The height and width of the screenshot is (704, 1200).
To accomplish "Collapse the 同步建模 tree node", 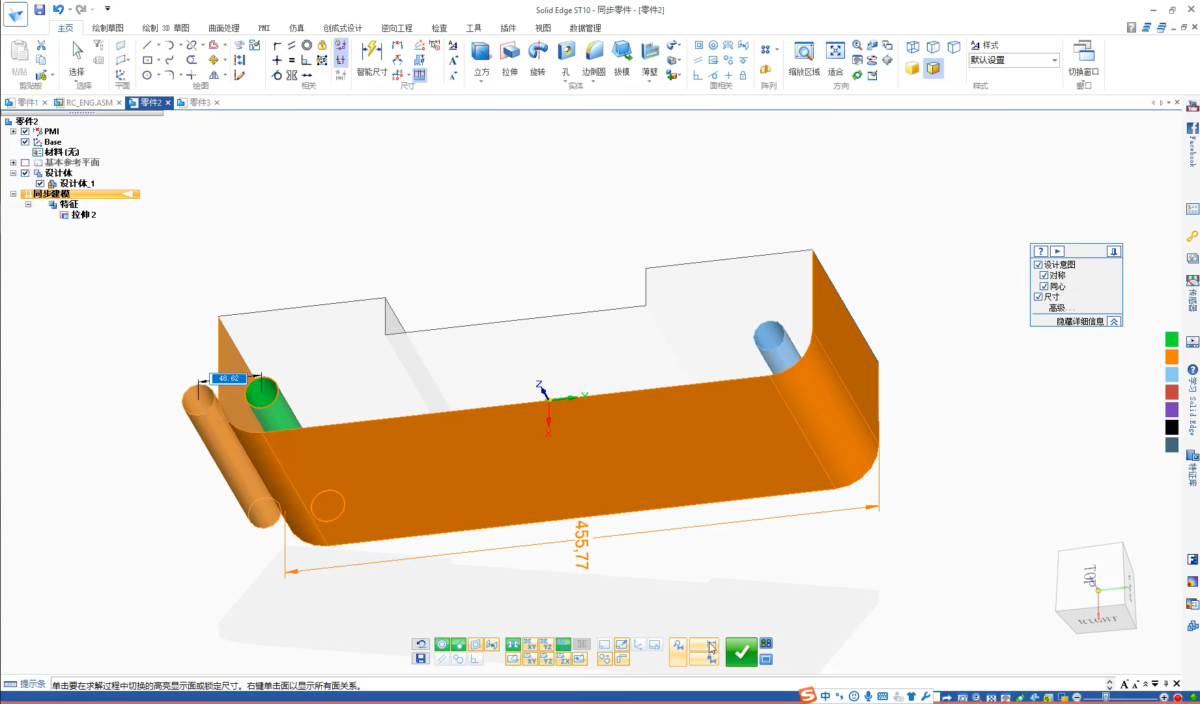I will 13,194.
